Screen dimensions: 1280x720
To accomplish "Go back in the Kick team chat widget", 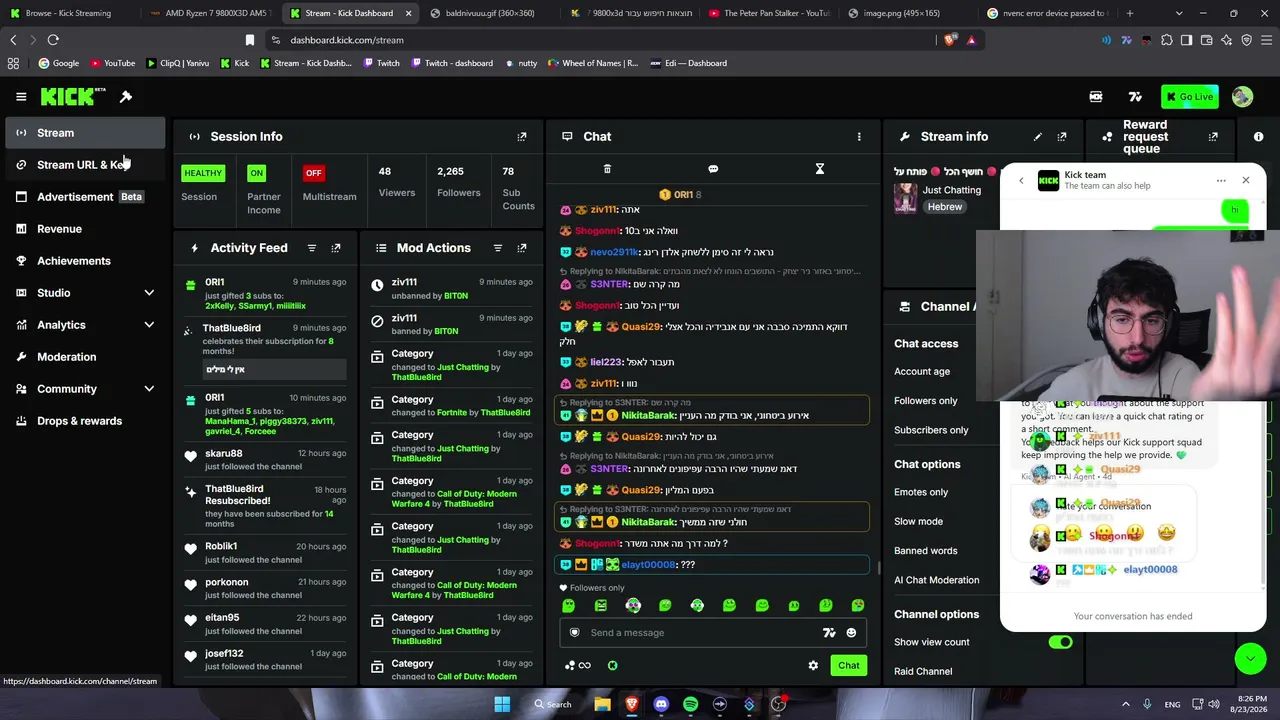I will pyautogui.click(x=1021, y=181).
